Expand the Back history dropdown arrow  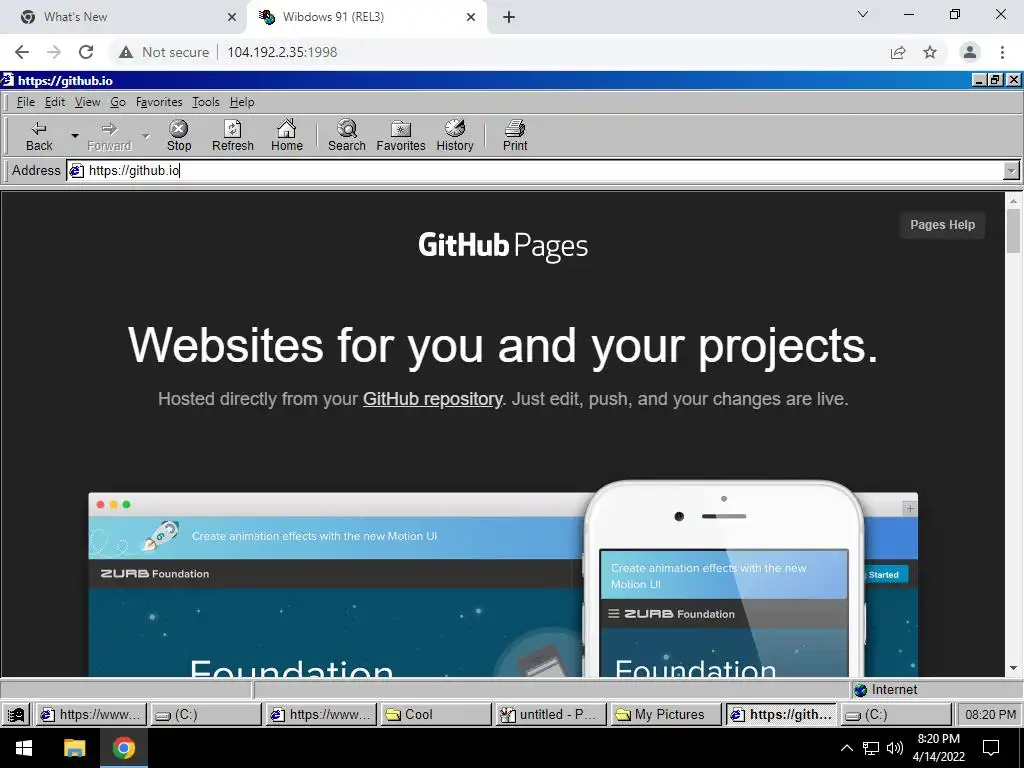(x=75, y=136)
